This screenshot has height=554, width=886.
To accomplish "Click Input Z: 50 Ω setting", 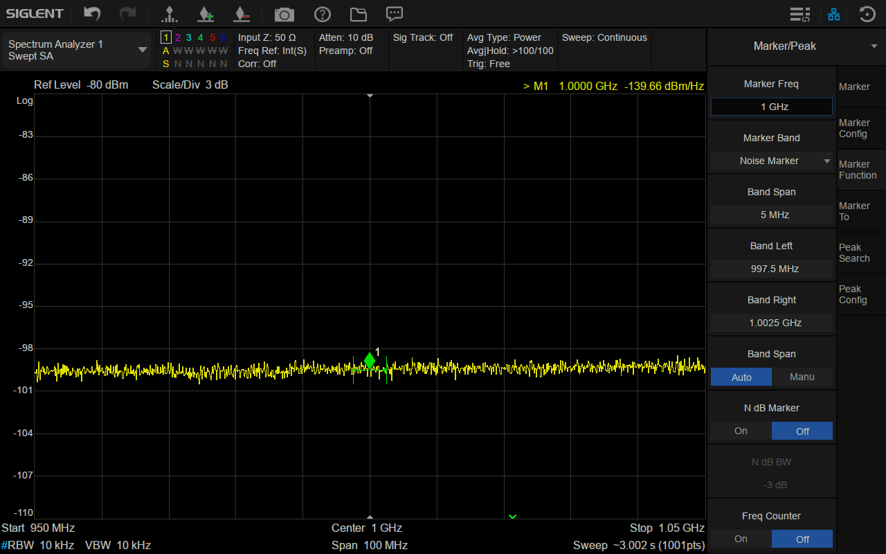I will [267, 37].
